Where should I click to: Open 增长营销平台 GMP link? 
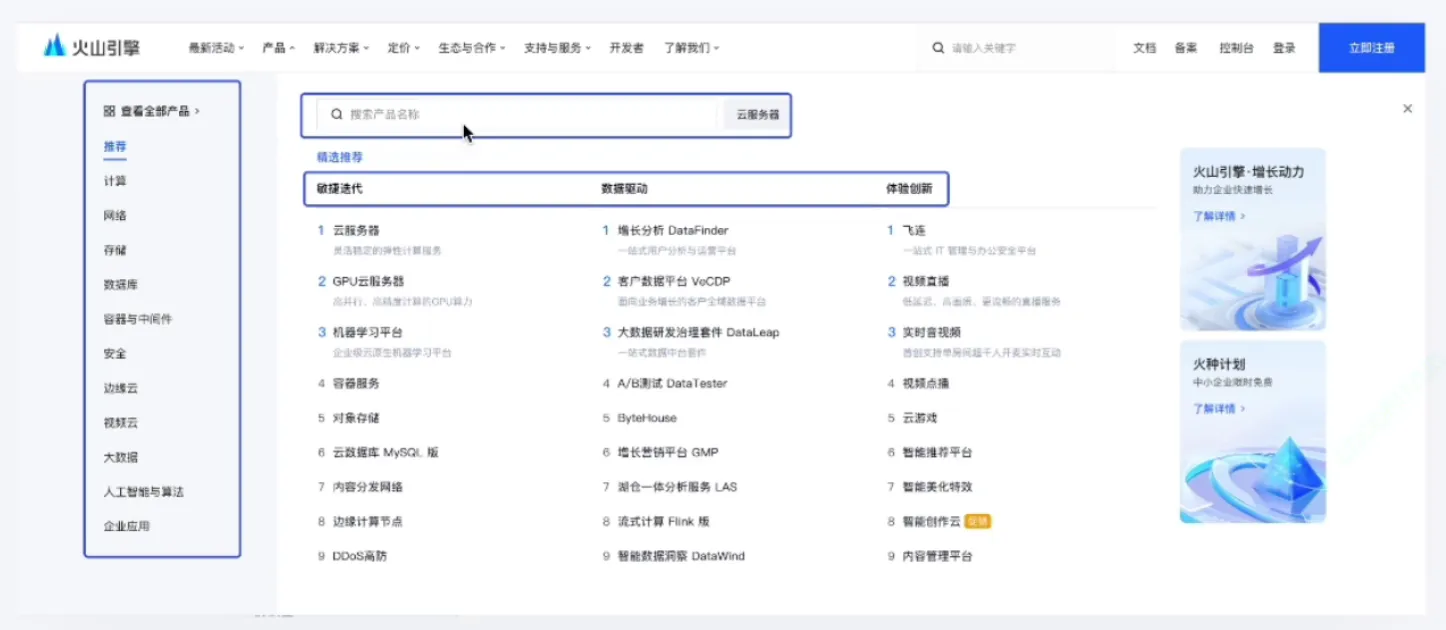click(x=667, y=452)
